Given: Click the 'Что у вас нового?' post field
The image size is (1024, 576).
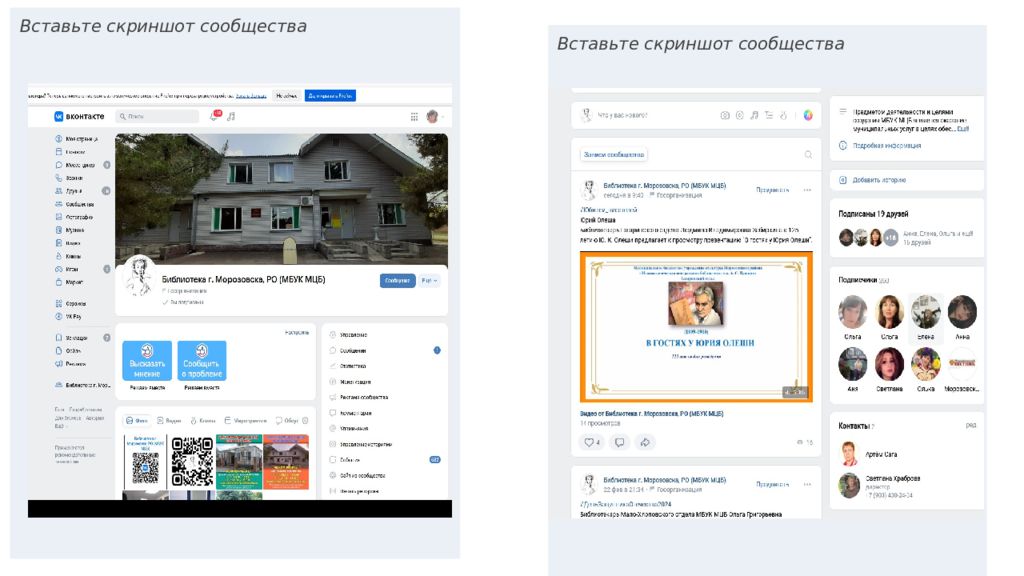Looking at the screenshot, I should pos(622,115).
